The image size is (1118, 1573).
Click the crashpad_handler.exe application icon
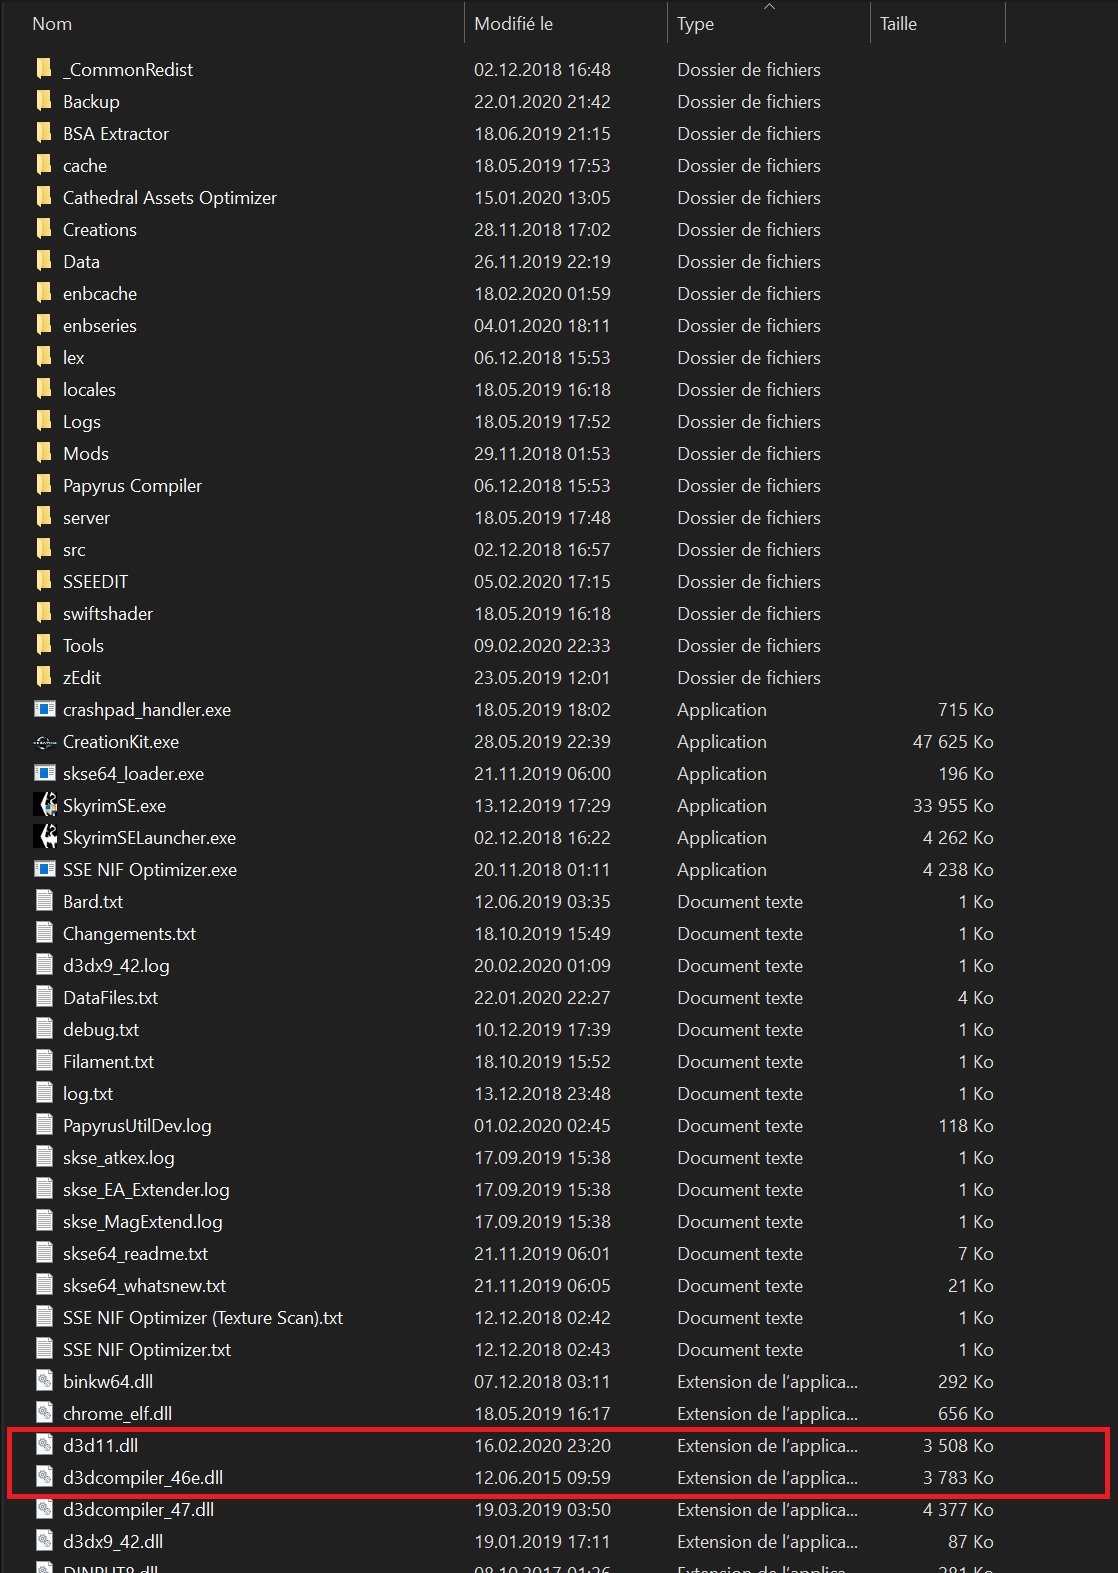[44, 709]
